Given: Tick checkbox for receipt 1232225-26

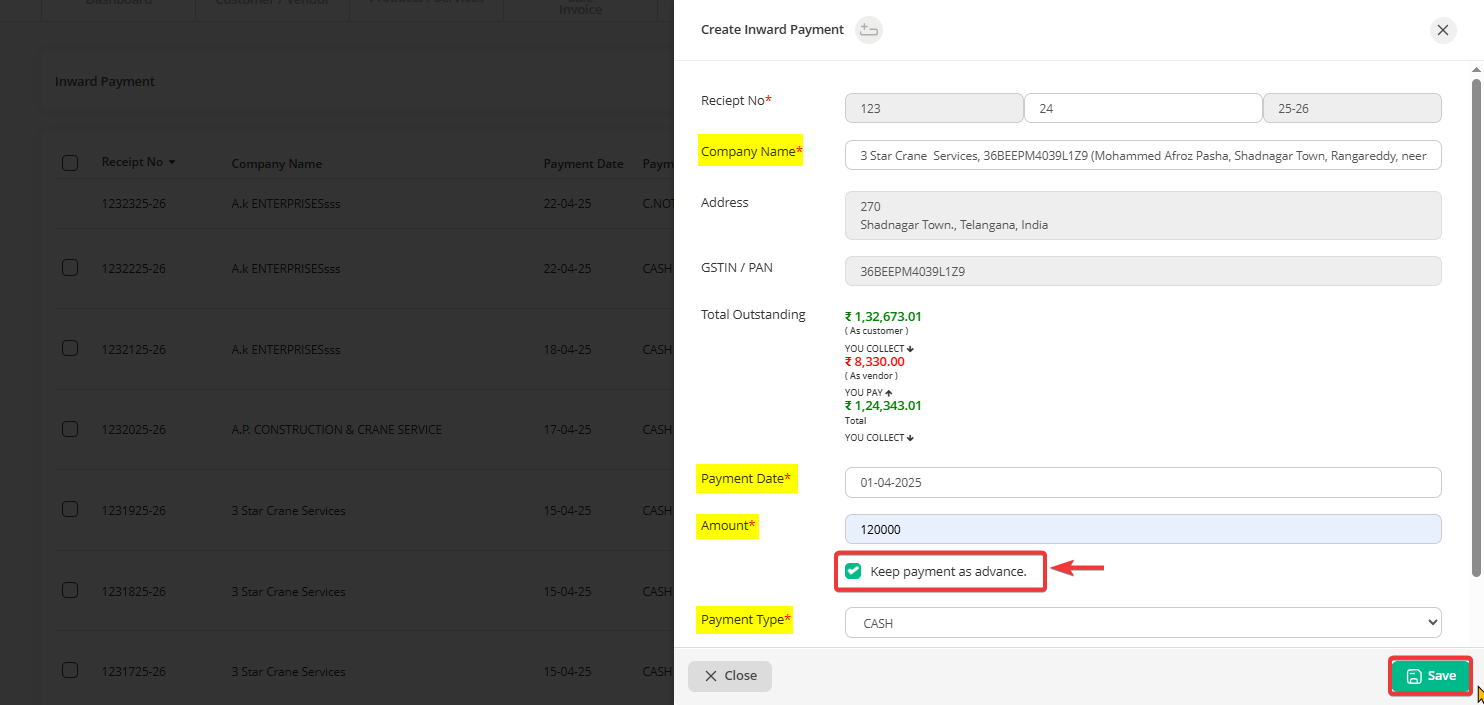Looking at the screenshot, I should [70, 267].
